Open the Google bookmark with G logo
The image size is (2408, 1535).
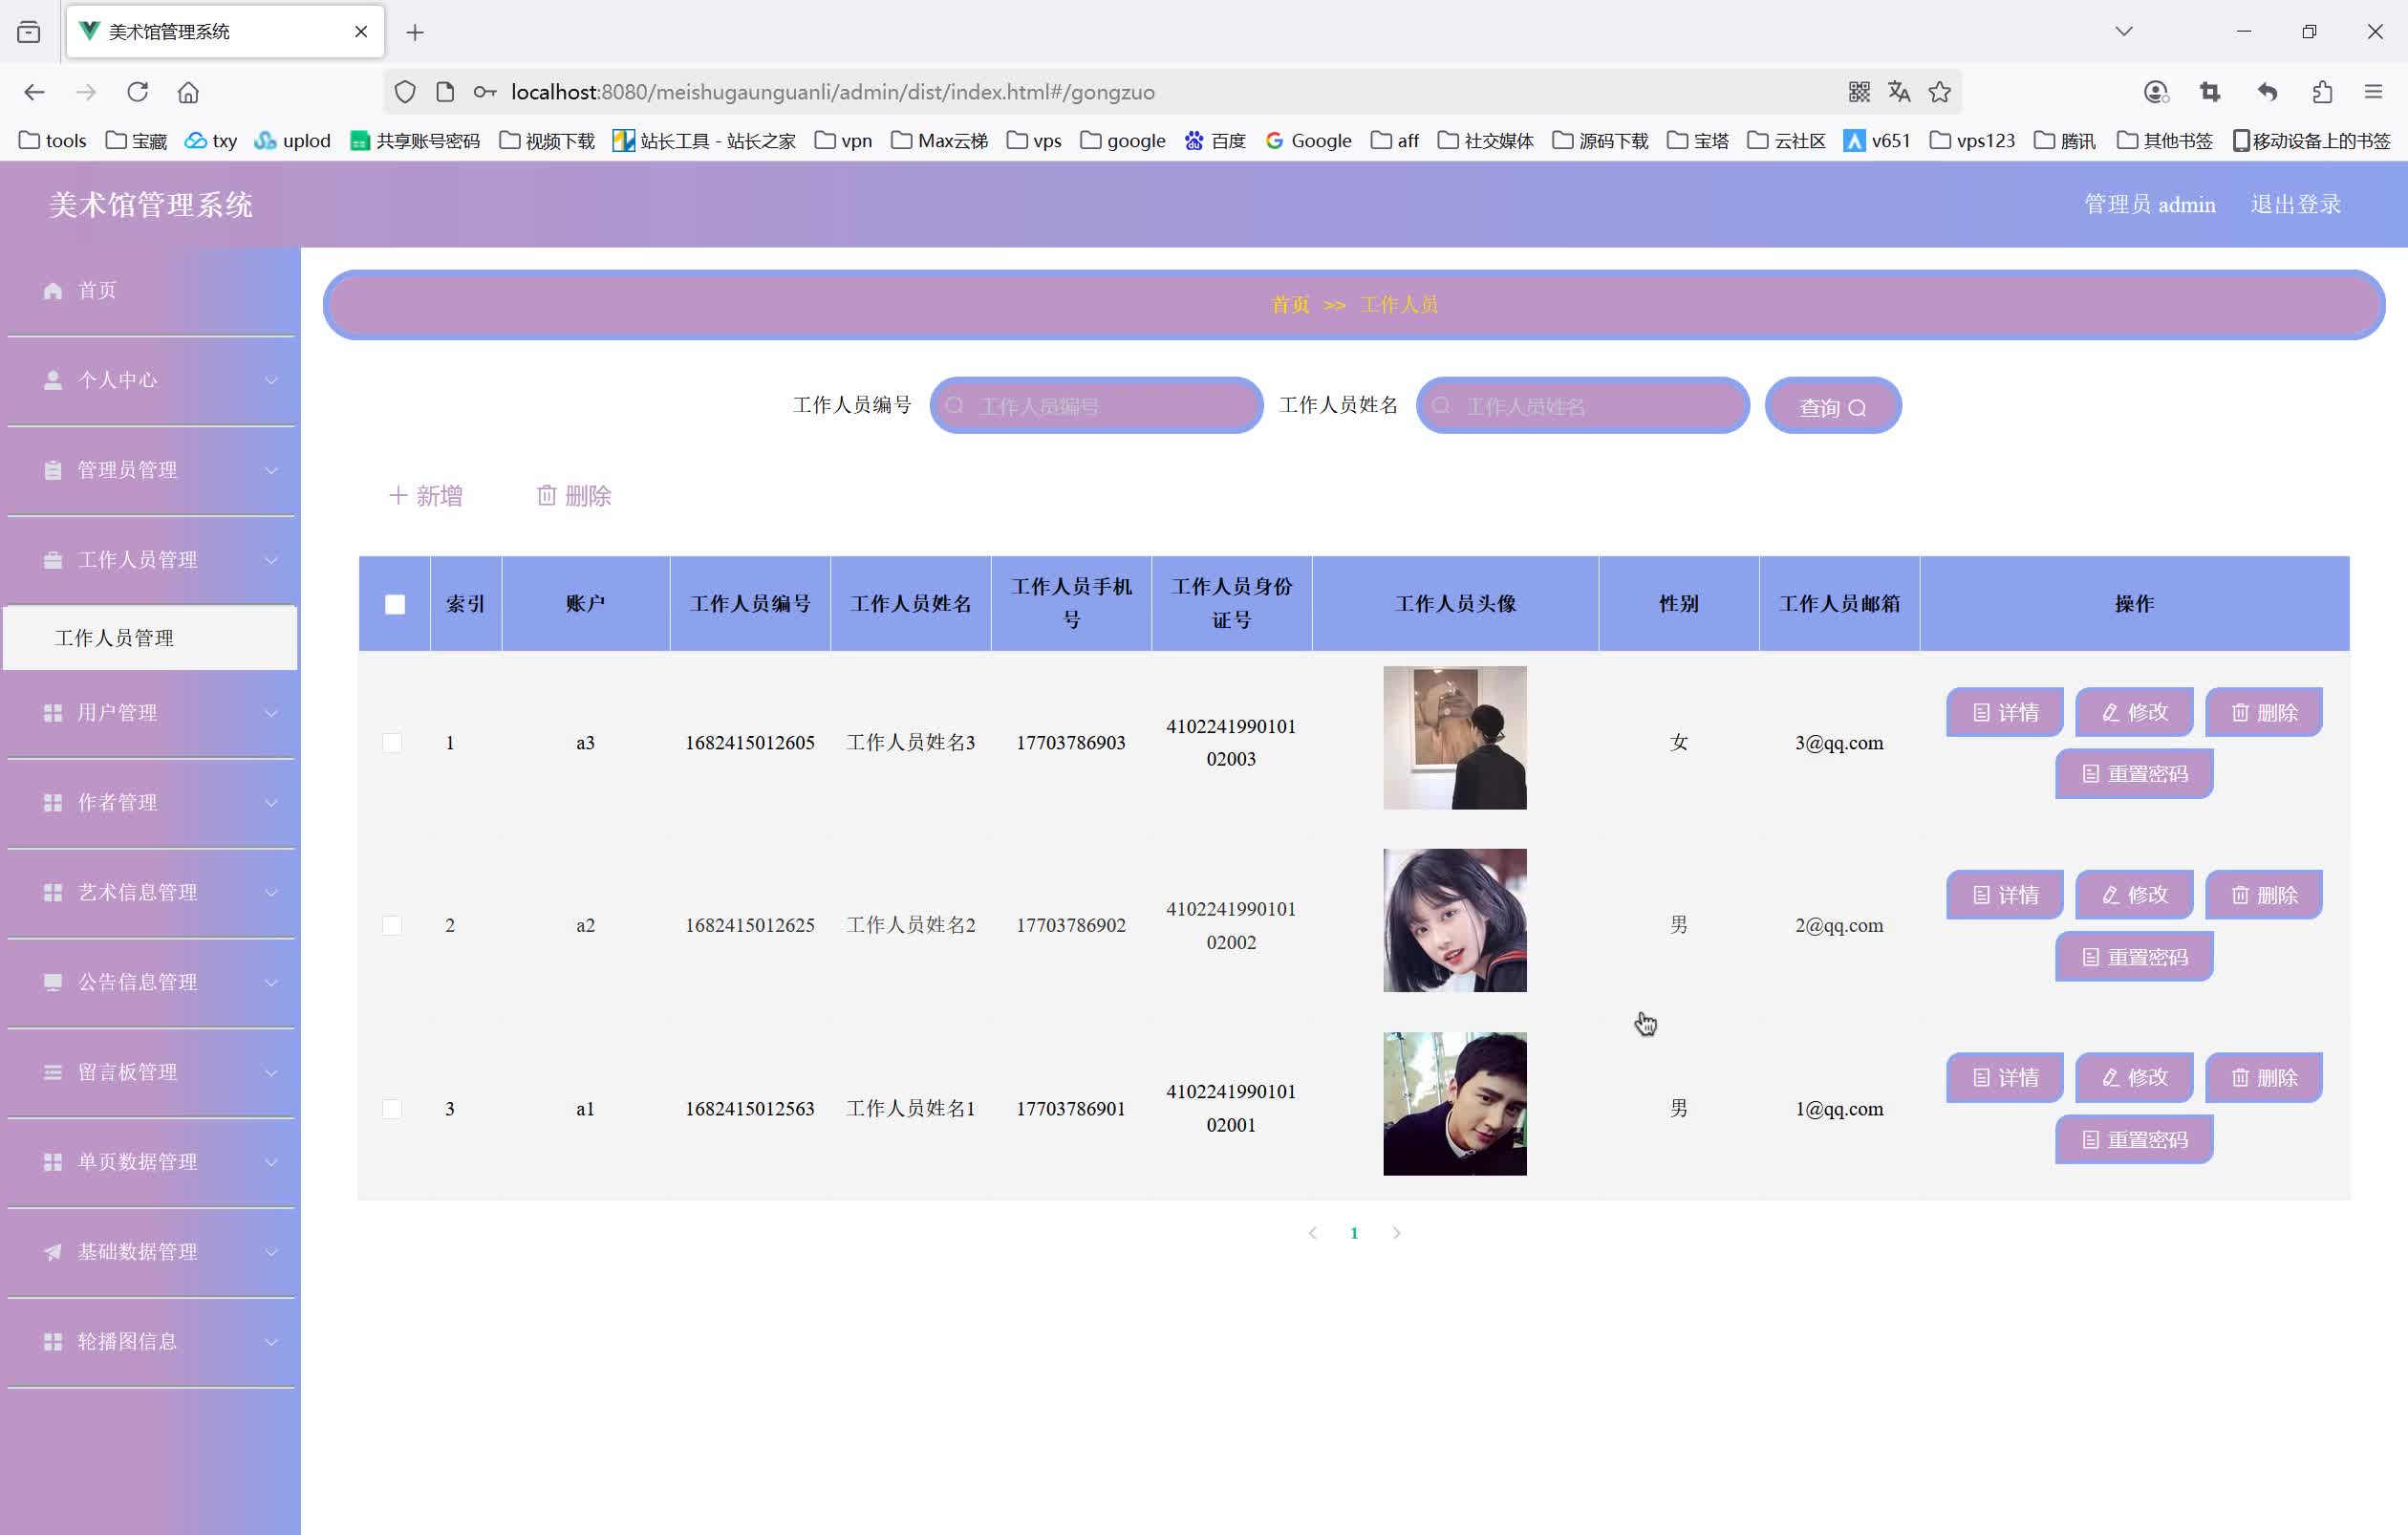click(x=1308, y=141)
